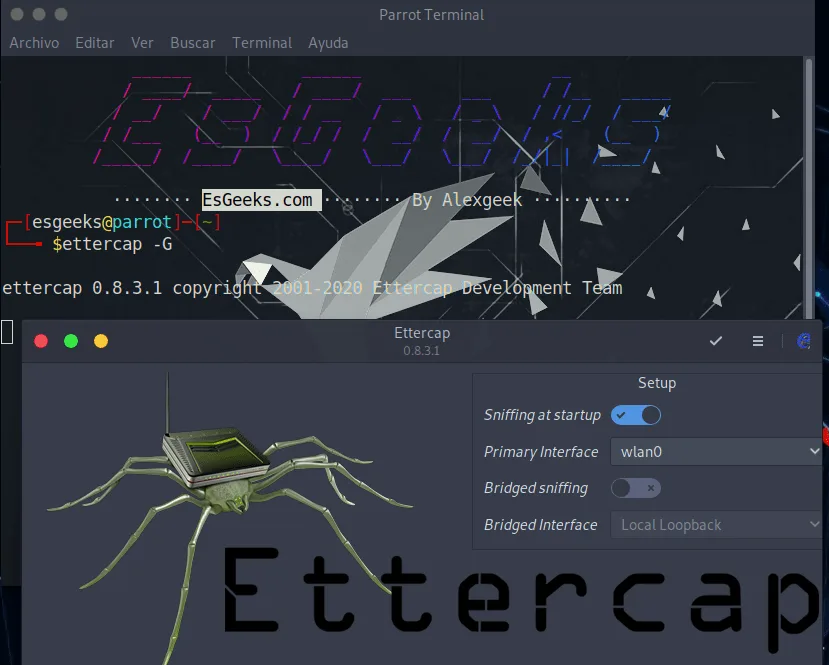Screen dimensions: 829x665
Task: Click the yellow Ettercap window button
Action: (x=101, y=341)
